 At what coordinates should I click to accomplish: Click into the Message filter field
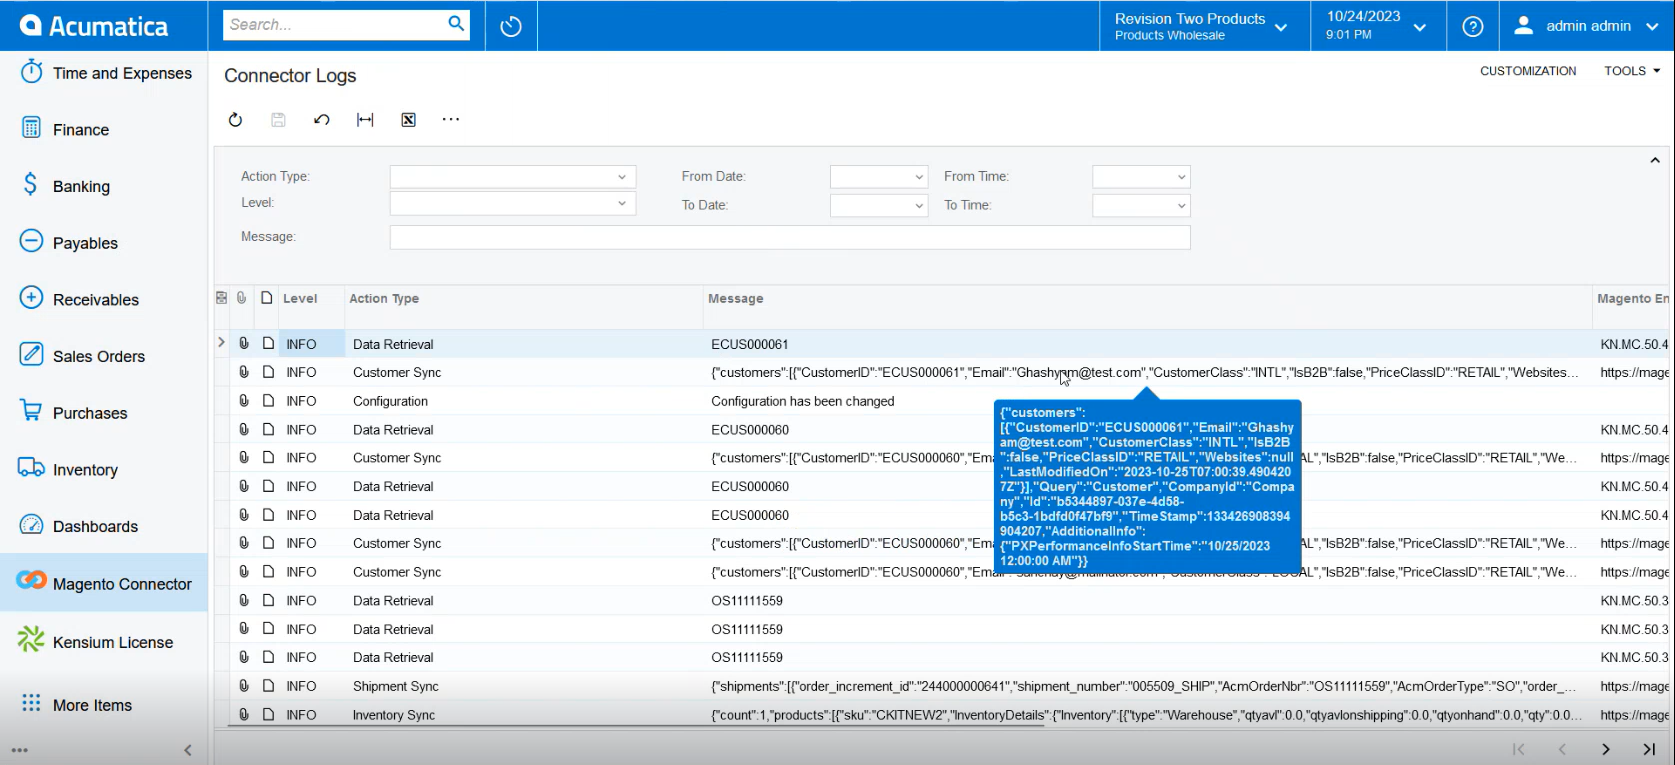[790, 237]
